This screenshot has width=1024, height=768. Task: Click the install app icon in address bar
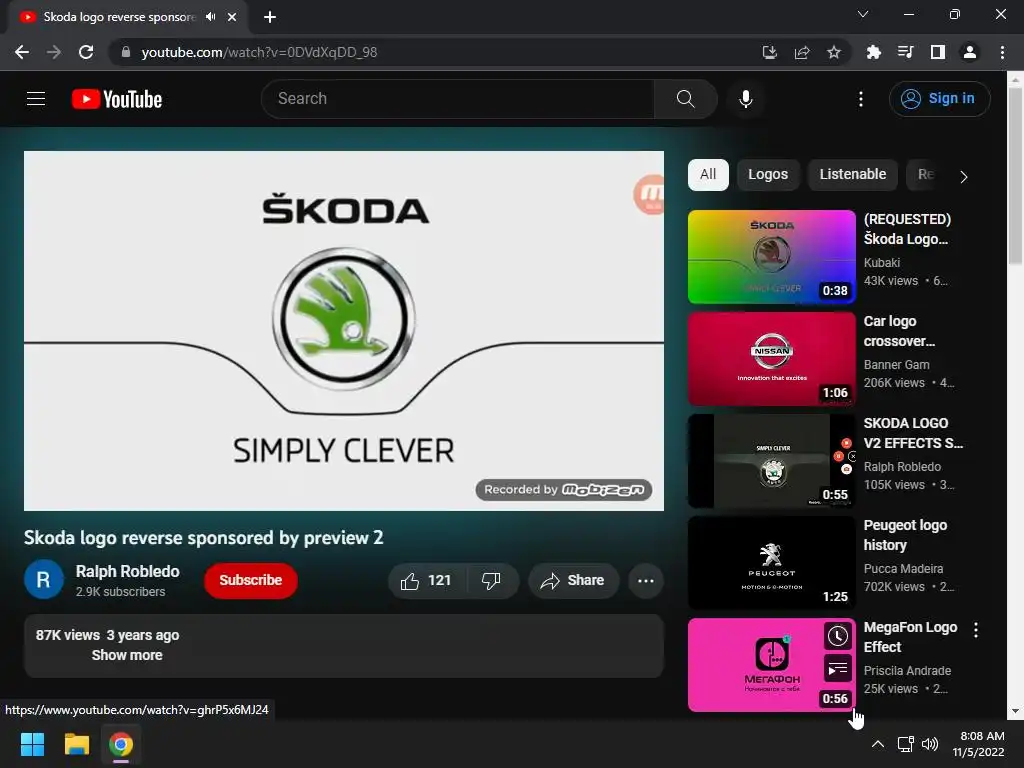pos(770,52)
